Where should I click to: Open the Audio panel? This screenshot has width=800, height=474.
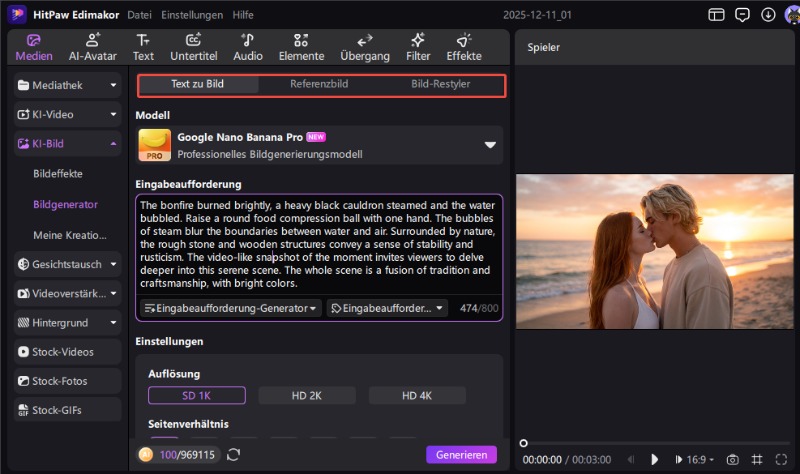tap(248, 47)
